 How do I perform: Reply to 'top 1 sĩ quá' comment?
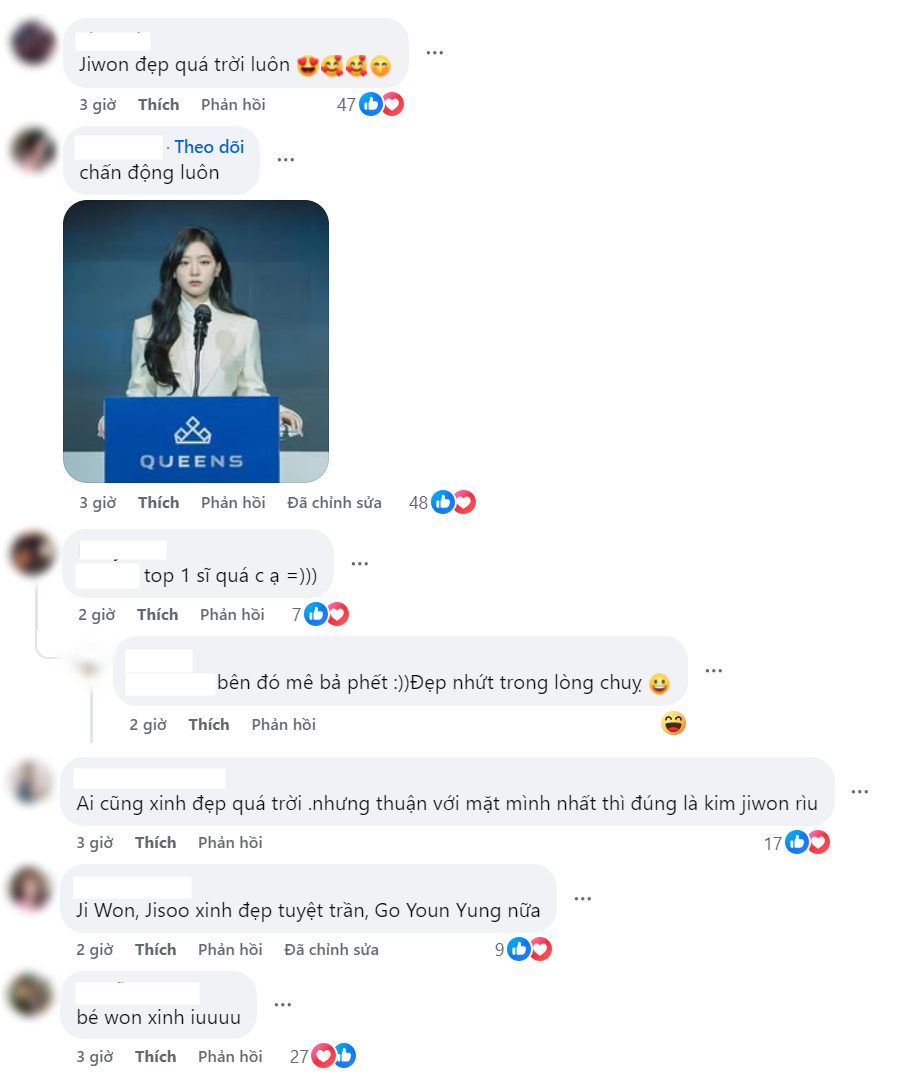(232, 614)
